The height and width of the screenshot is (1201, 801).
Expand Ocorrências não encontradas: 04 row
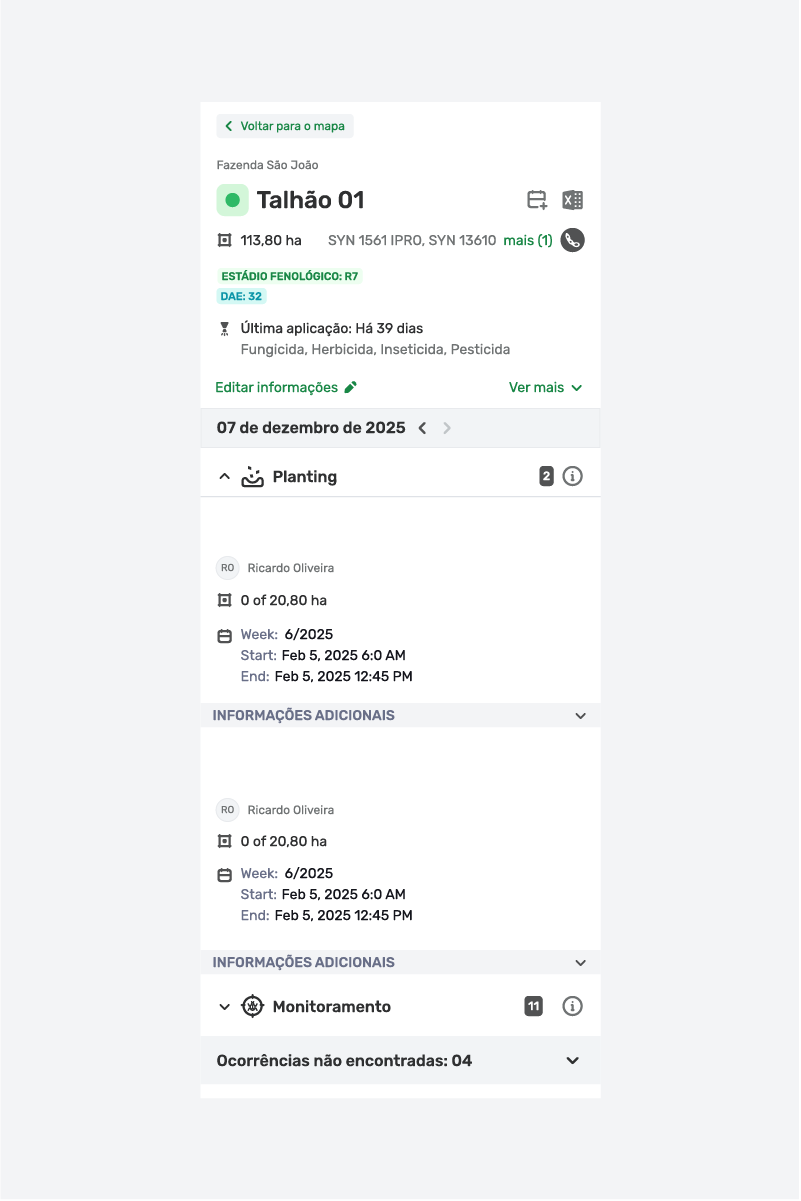(x=401, y=1060)
